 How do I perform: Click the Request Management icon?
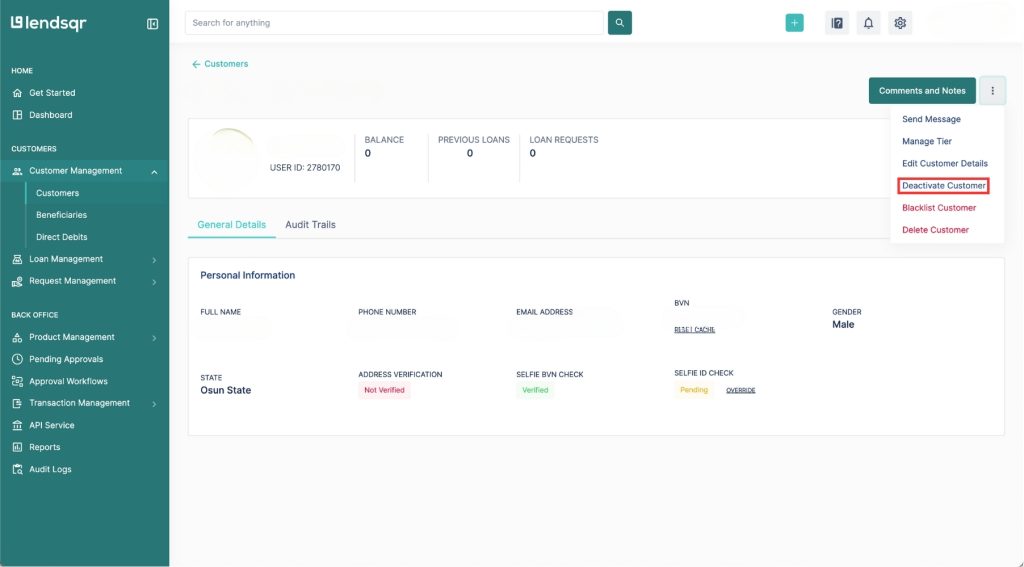pos(18,282)
